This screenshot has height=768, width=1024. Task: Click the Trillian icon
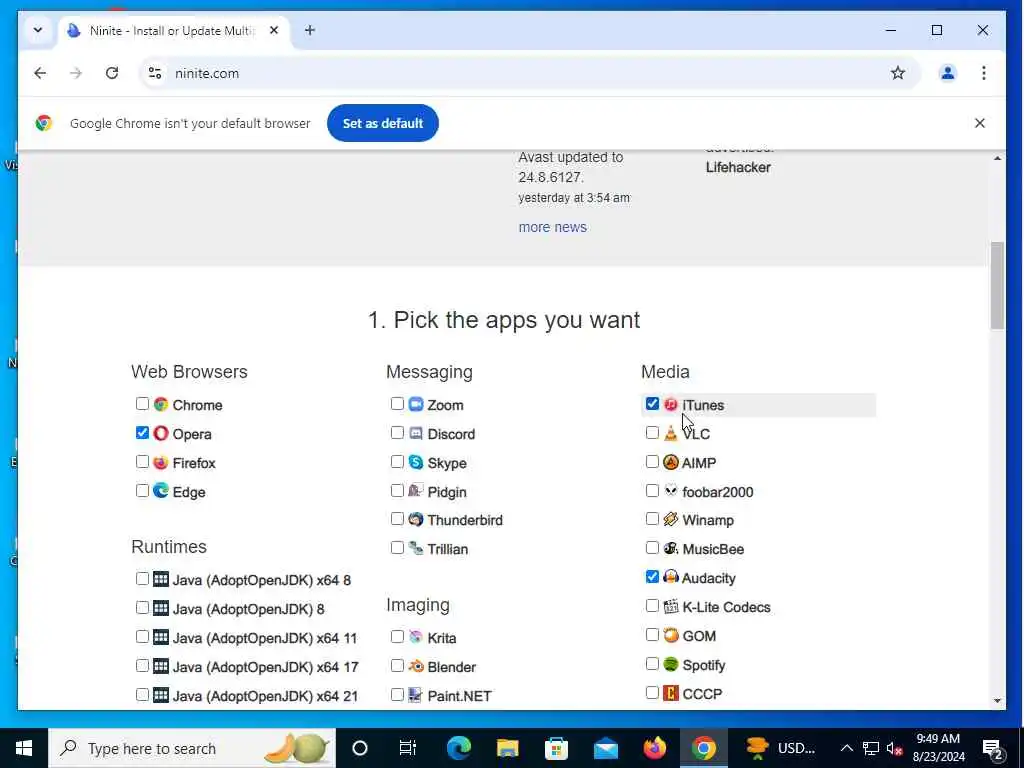tap(416, 549)
